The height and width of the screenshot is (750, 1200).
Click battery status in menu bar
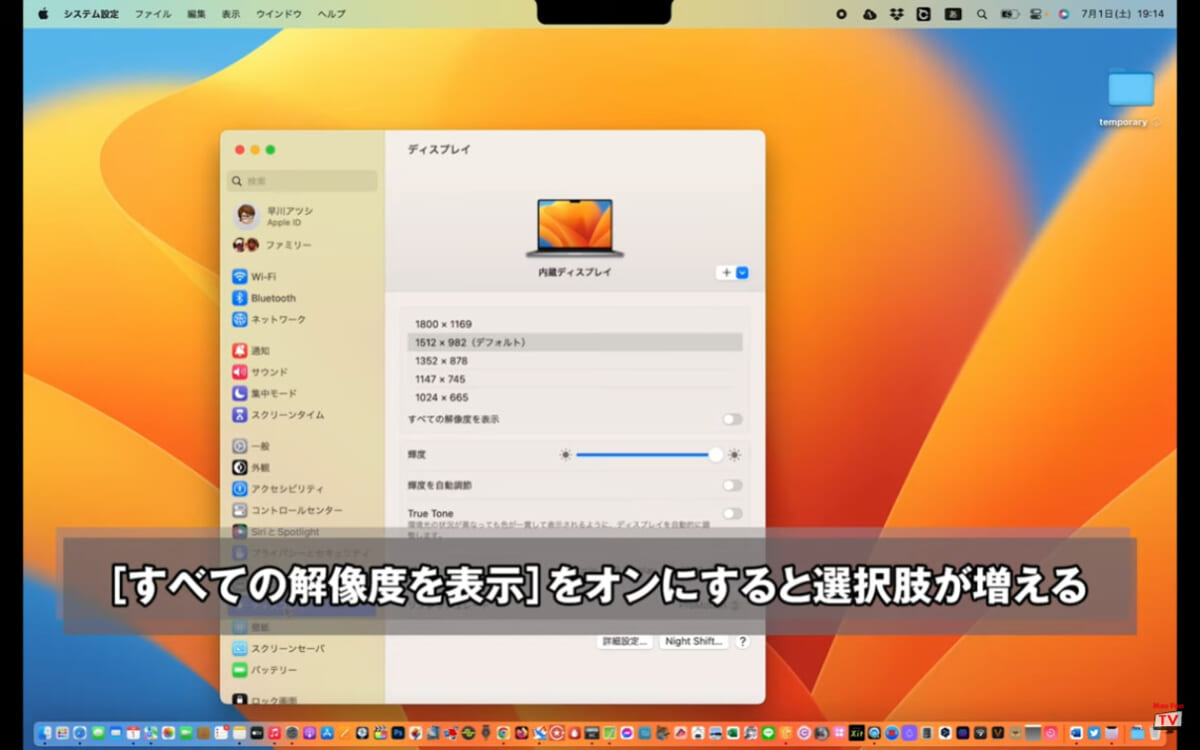click(x=1009, y=14)
